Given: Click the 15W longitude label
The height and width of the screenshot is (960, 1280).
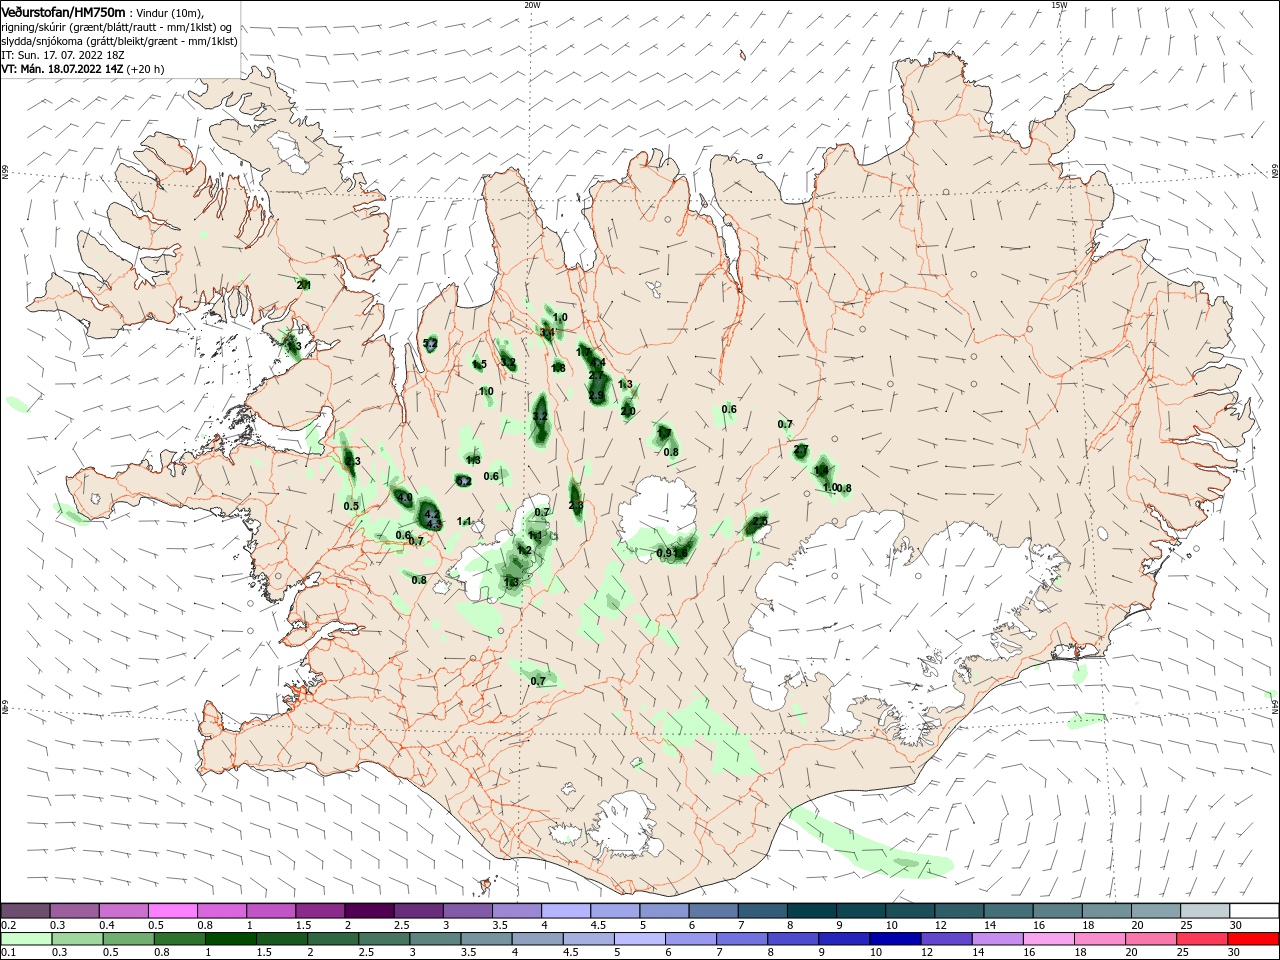Looking at the screenshot, I should click(1059, 5).
